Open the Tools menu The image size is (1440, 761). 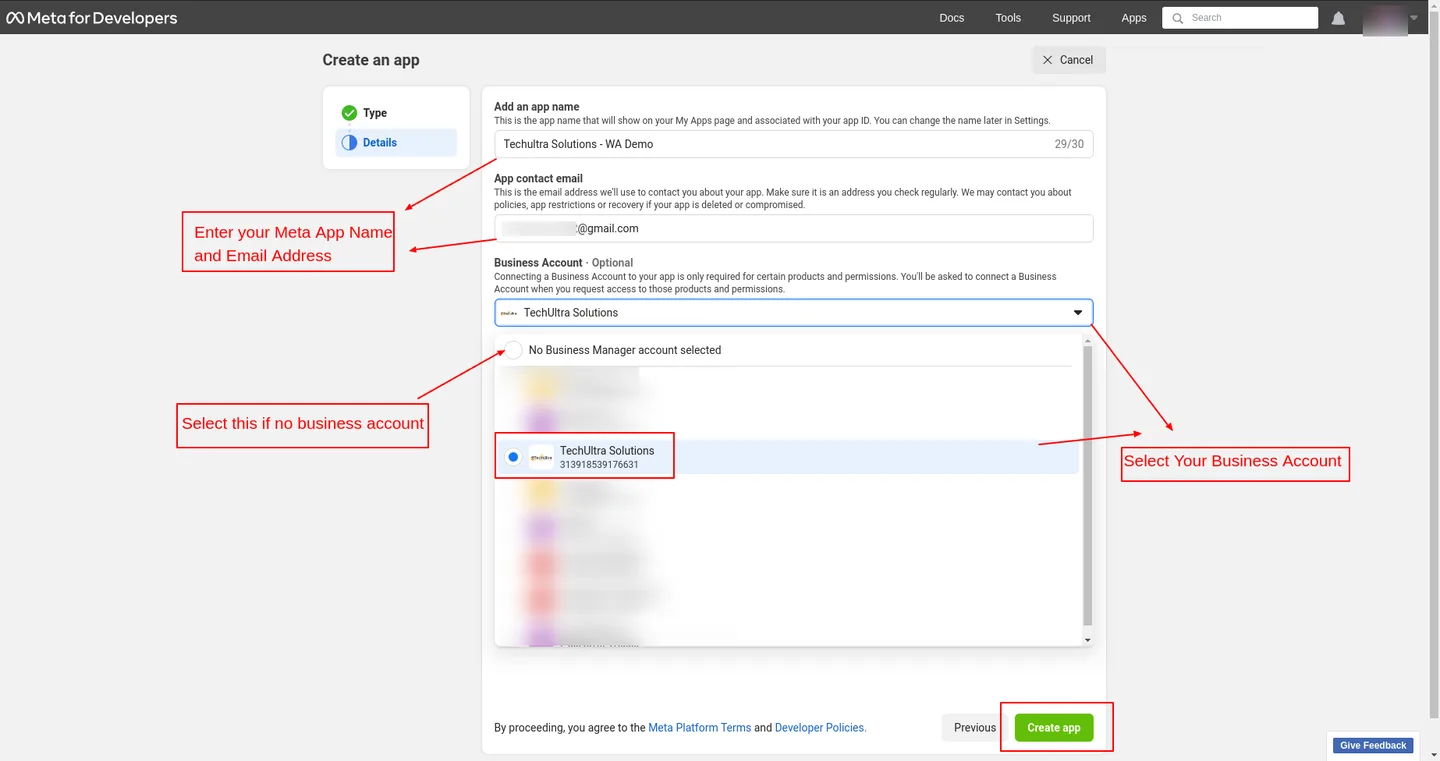pyautogui.click(x=1008, y=18)
